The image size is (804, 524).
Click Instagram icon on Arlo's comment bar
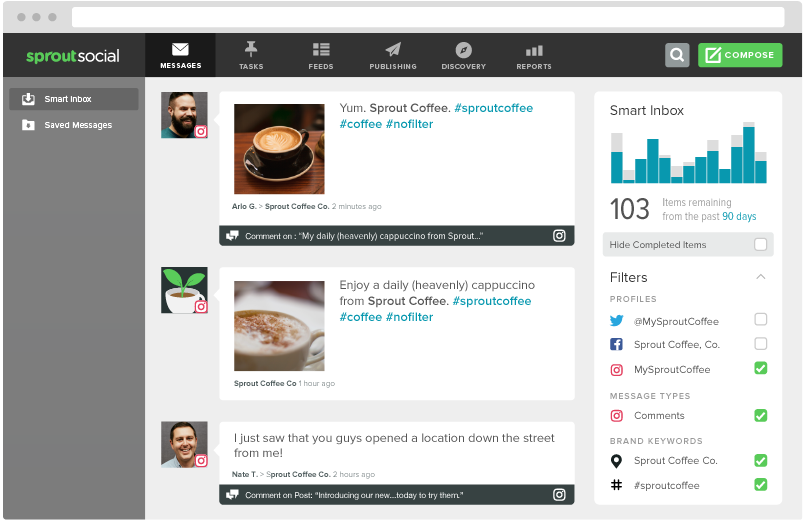click(x=559, y=236)
